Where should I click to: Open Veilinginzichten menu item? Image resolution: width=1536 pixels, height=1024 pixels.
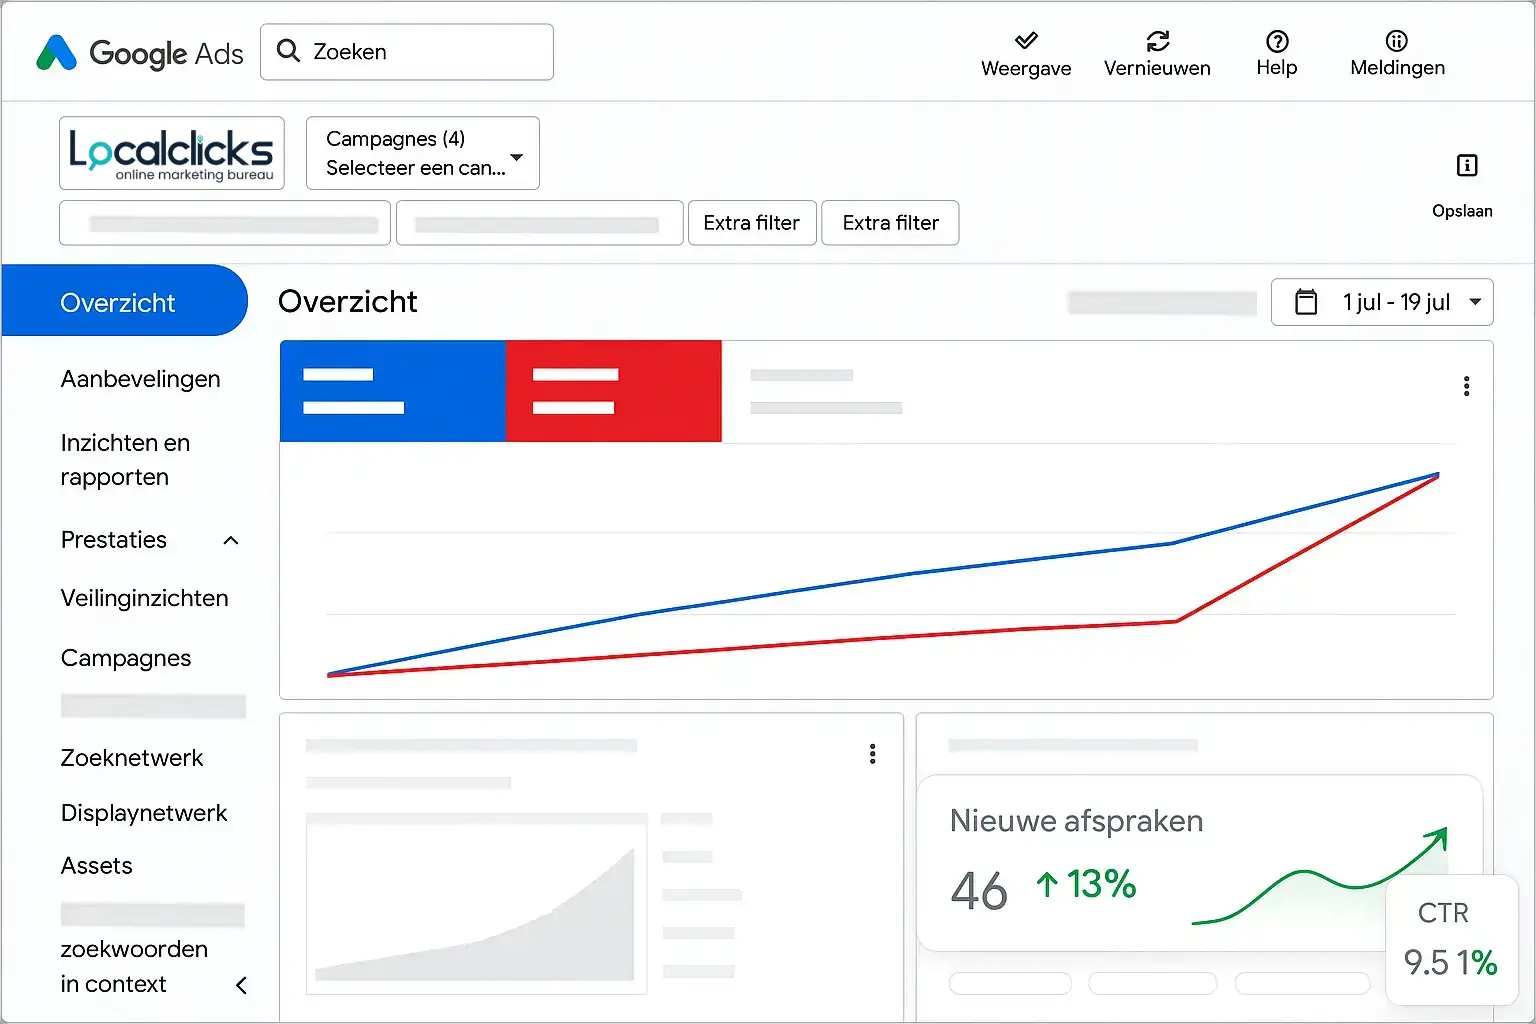click(x=144, y=598)
